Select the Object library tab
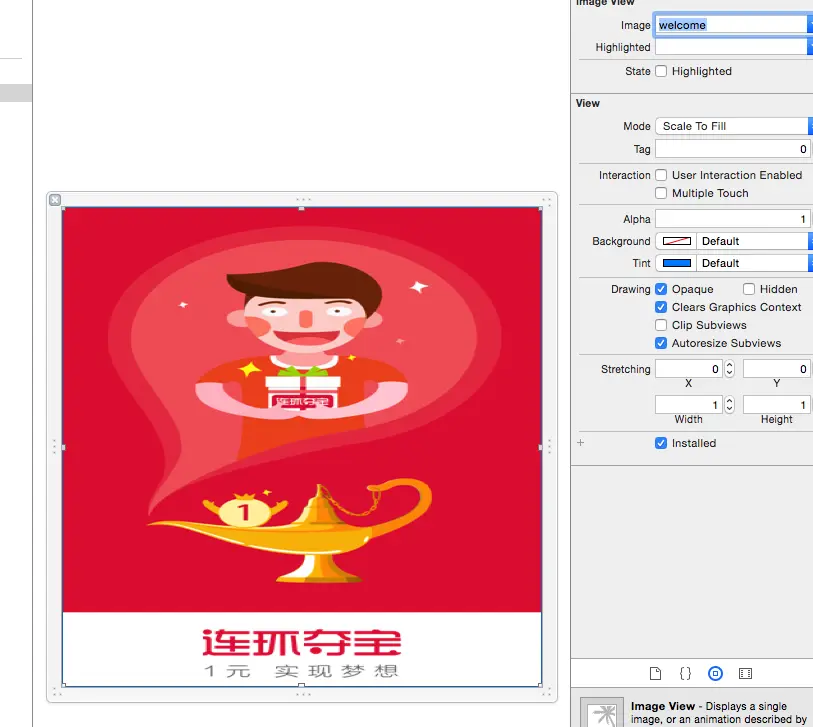This screenshot has height=727, width=813. coord(715,674)
